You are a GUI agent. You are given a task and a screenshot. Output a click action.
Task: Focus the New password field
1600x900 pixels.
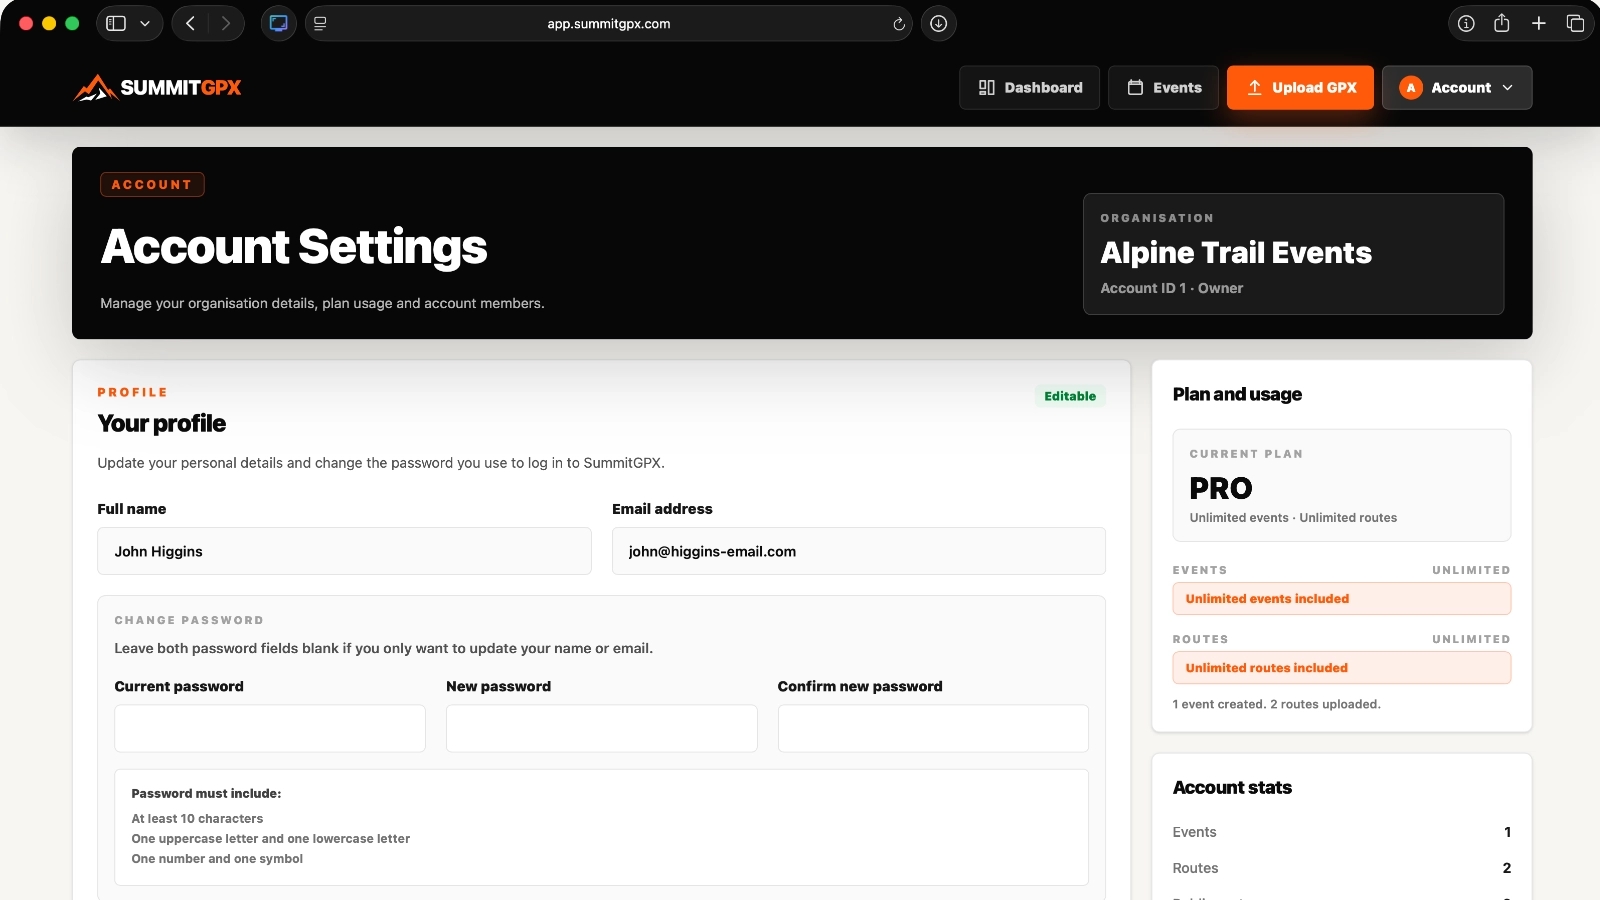(602, 728)
